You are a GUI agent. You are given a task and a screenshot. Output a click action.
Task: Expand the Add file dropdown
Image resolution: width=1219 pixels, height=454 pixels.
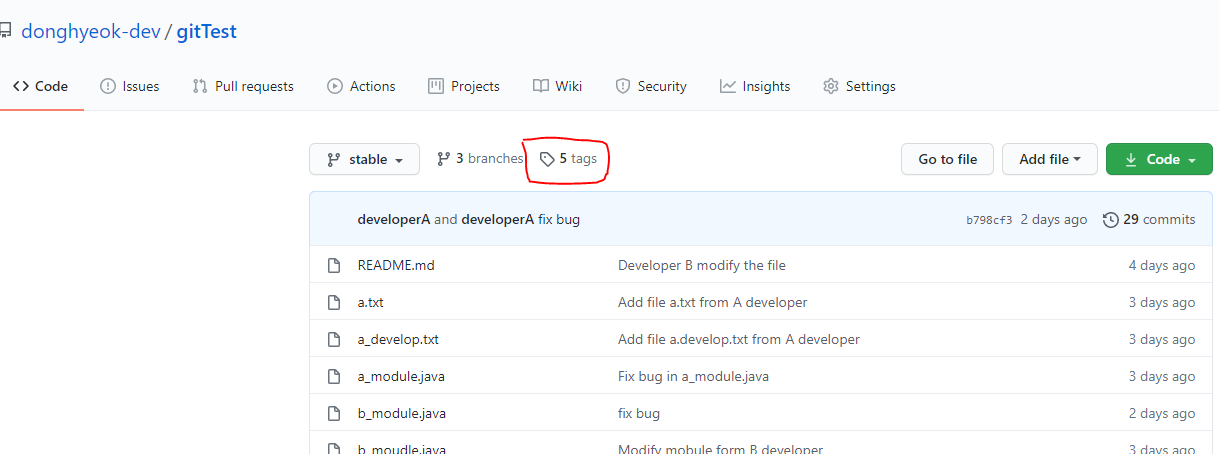tap(1050, 159)
